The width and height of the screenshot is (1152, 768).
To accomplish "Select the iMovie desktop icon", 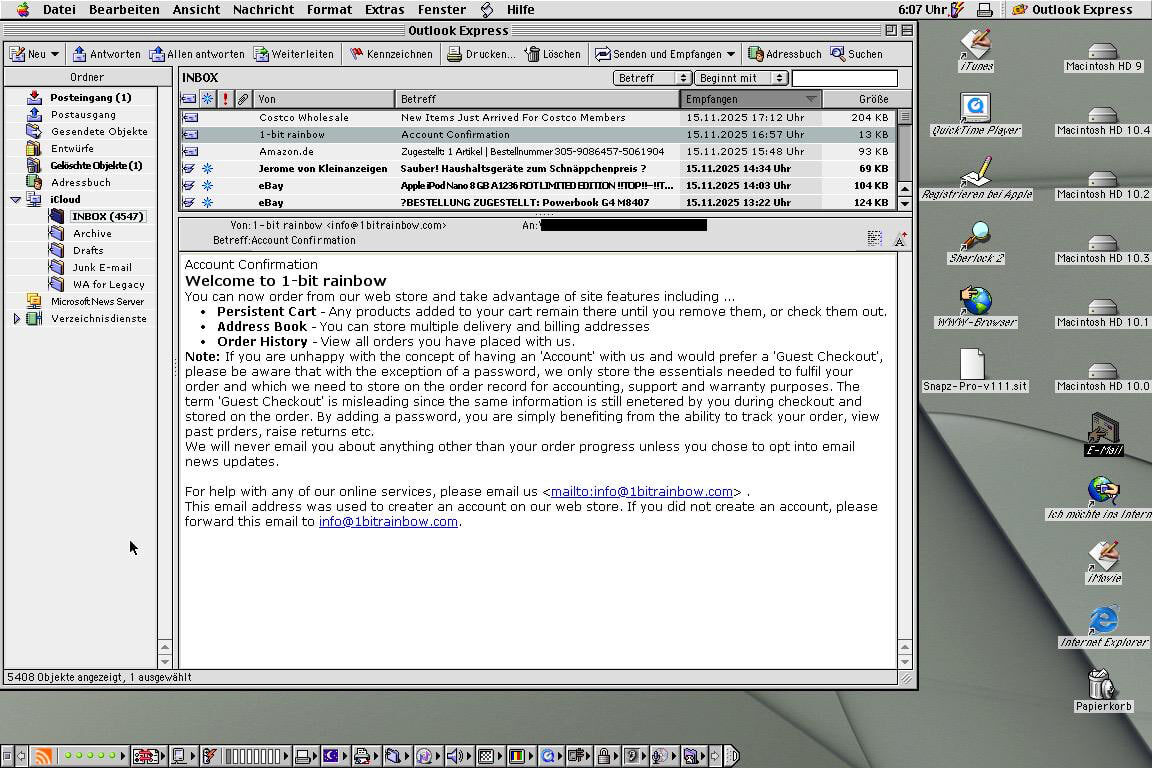I will coord(1103,562).
